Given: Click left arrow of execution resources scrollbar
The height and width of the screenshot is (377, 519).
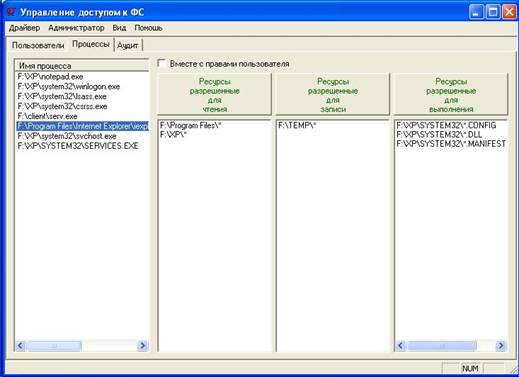Looking at the screenshot, I should coord(400,346).
